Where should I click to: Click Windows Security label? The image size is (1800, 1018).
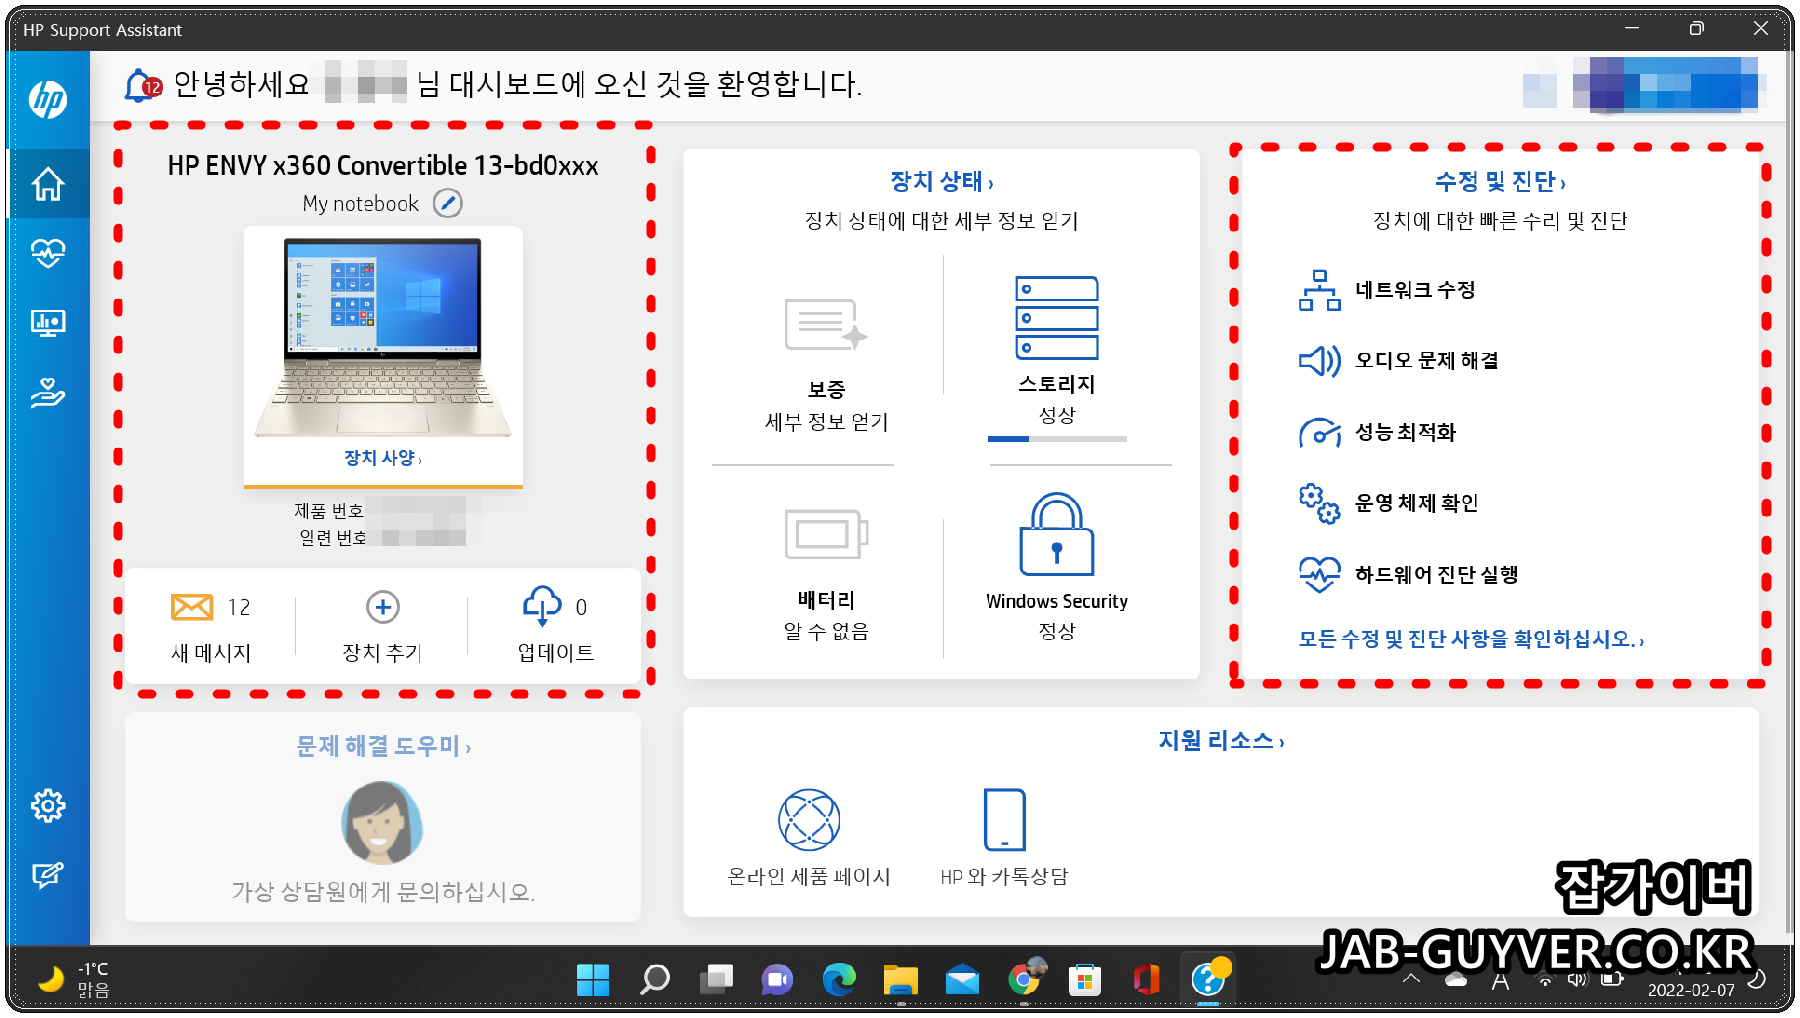click(1057, 601)
